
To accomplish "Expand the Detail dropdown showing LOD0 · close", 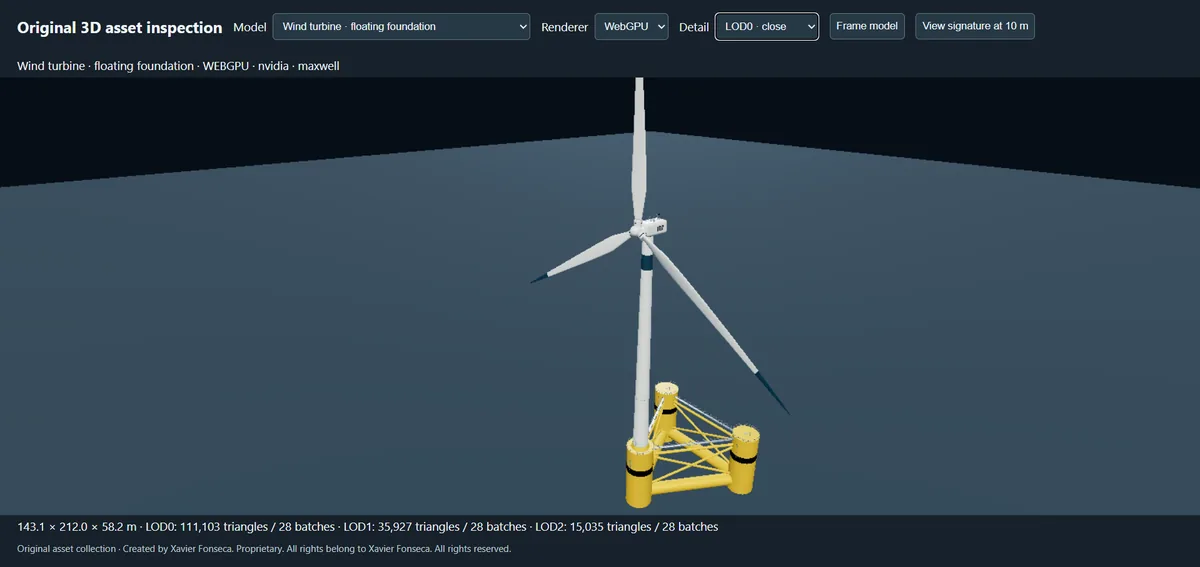I will [x=767, y=26].
